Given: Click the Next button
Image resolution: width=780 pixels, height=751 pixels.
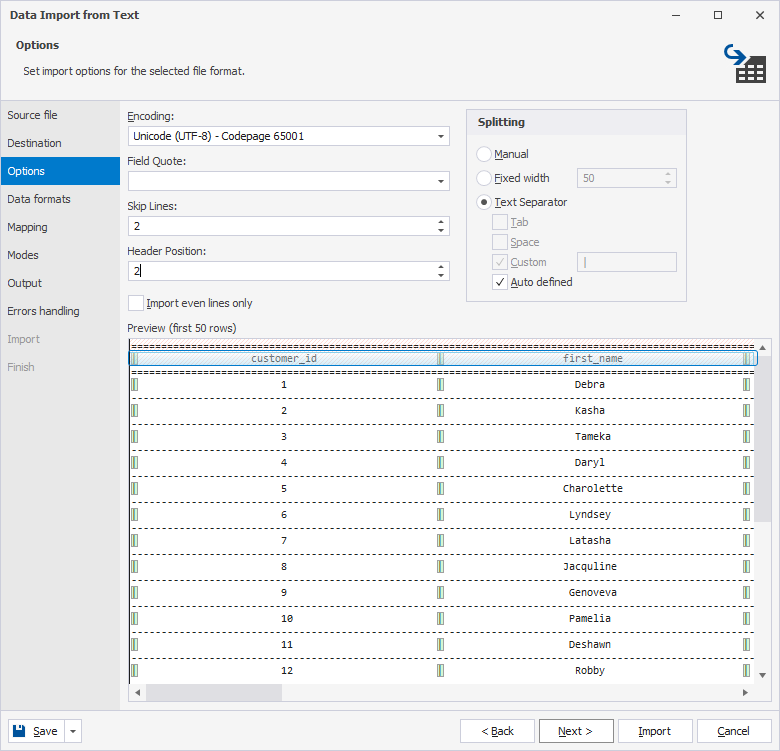Looking at the screenshot, I should tap(576, 731).
